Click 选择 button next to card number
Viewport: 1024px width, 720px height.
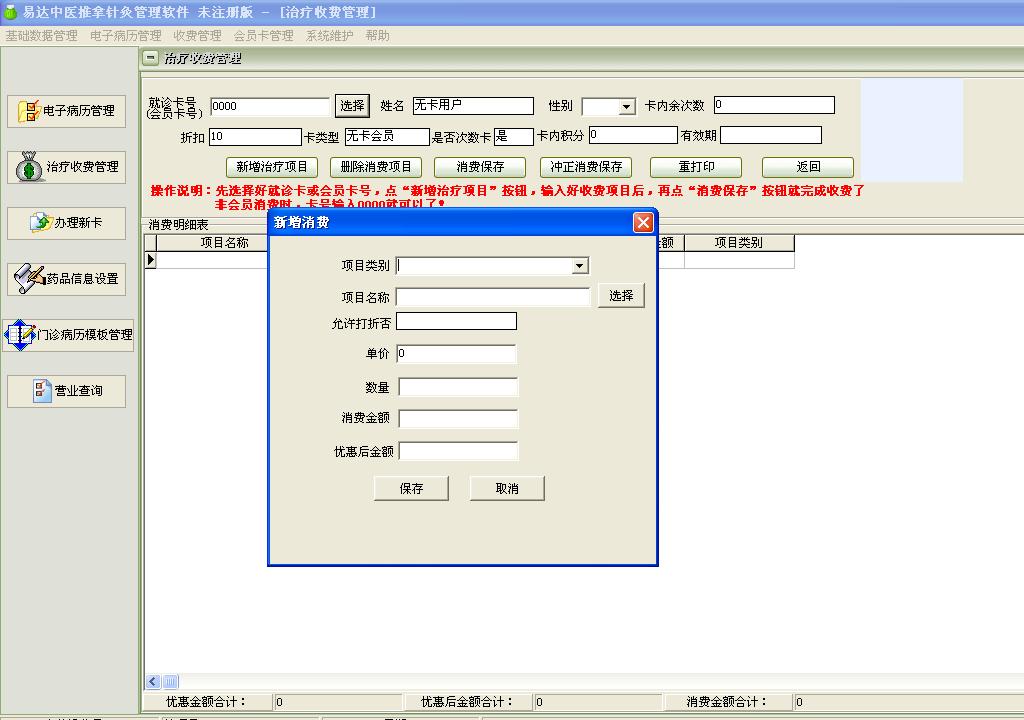[x=352, y=106]
